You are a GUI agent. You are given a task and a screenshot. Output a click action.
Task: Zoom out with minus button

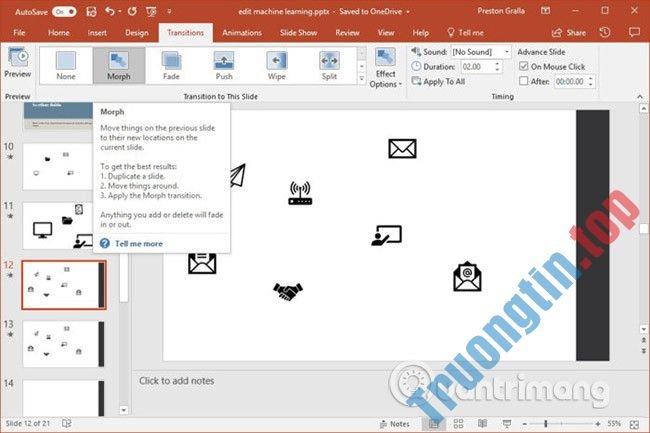tap(524, 424)
